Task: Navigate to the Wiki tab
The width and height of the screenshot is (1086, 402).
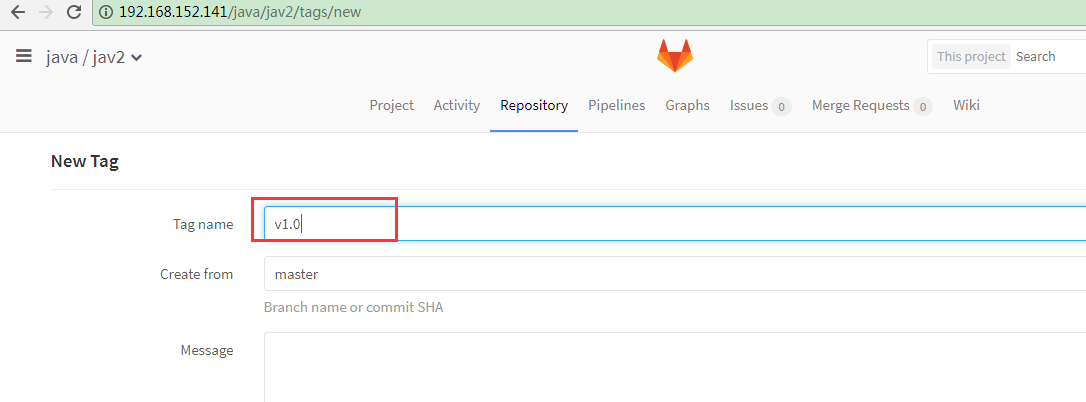Action: (x=966, y=105)
